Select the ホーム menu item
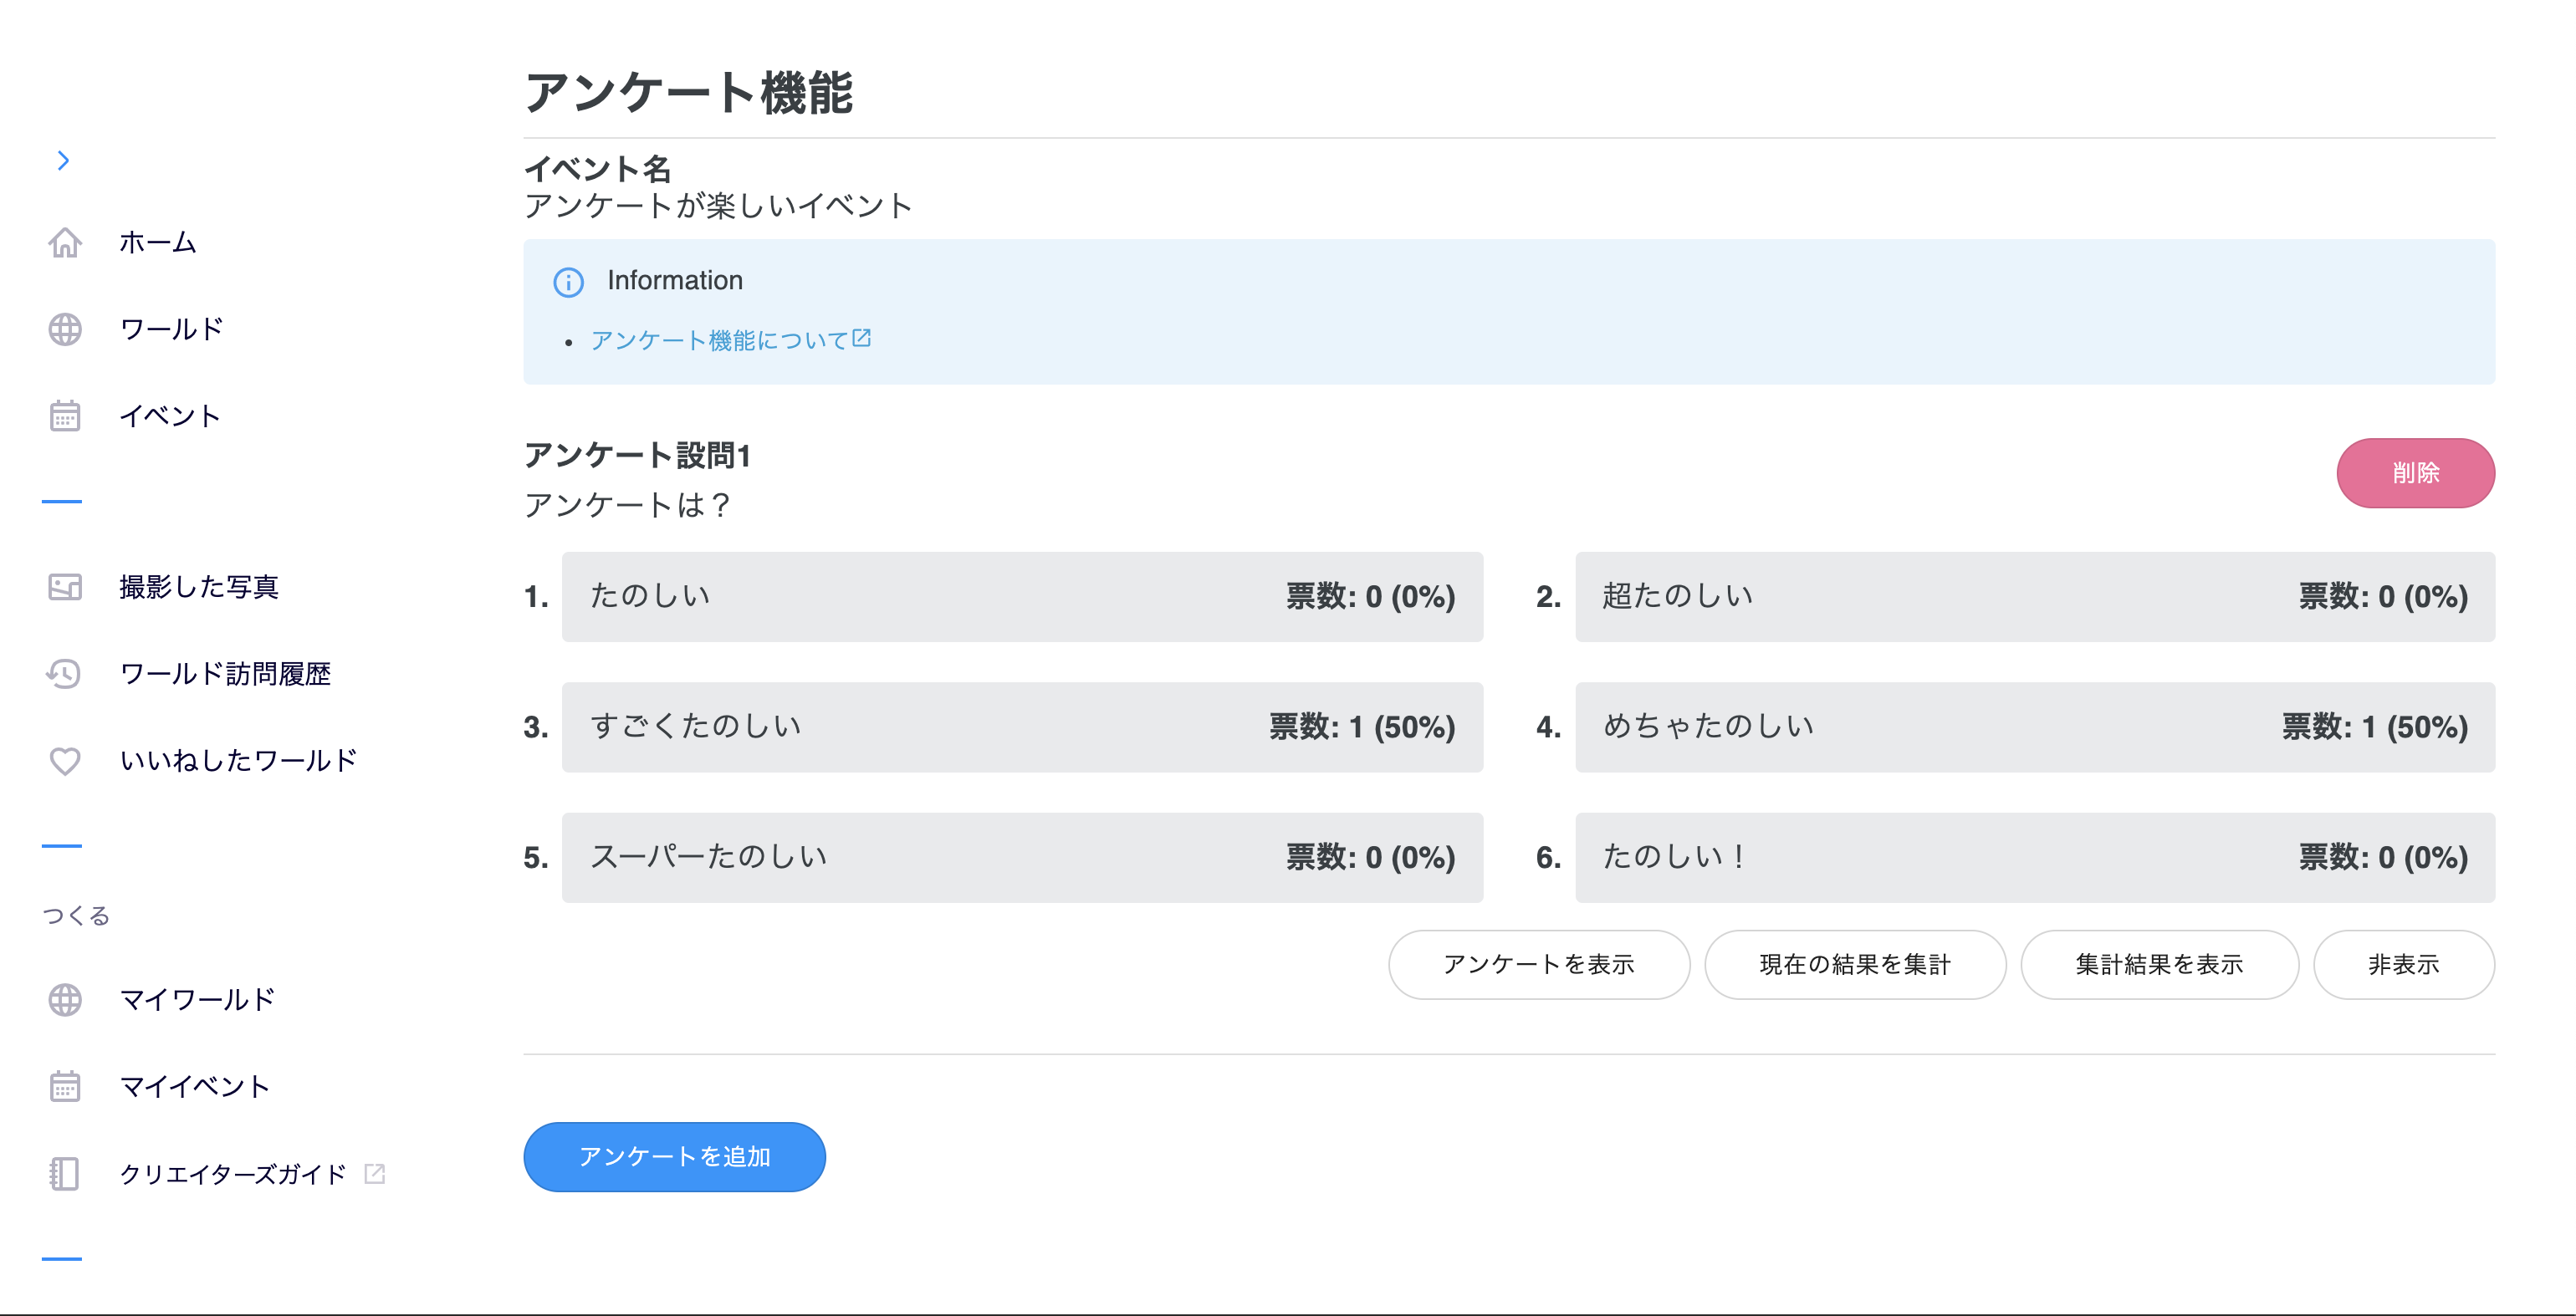2576x1316 pixels. pyautogui.click(x=157, y=242)
